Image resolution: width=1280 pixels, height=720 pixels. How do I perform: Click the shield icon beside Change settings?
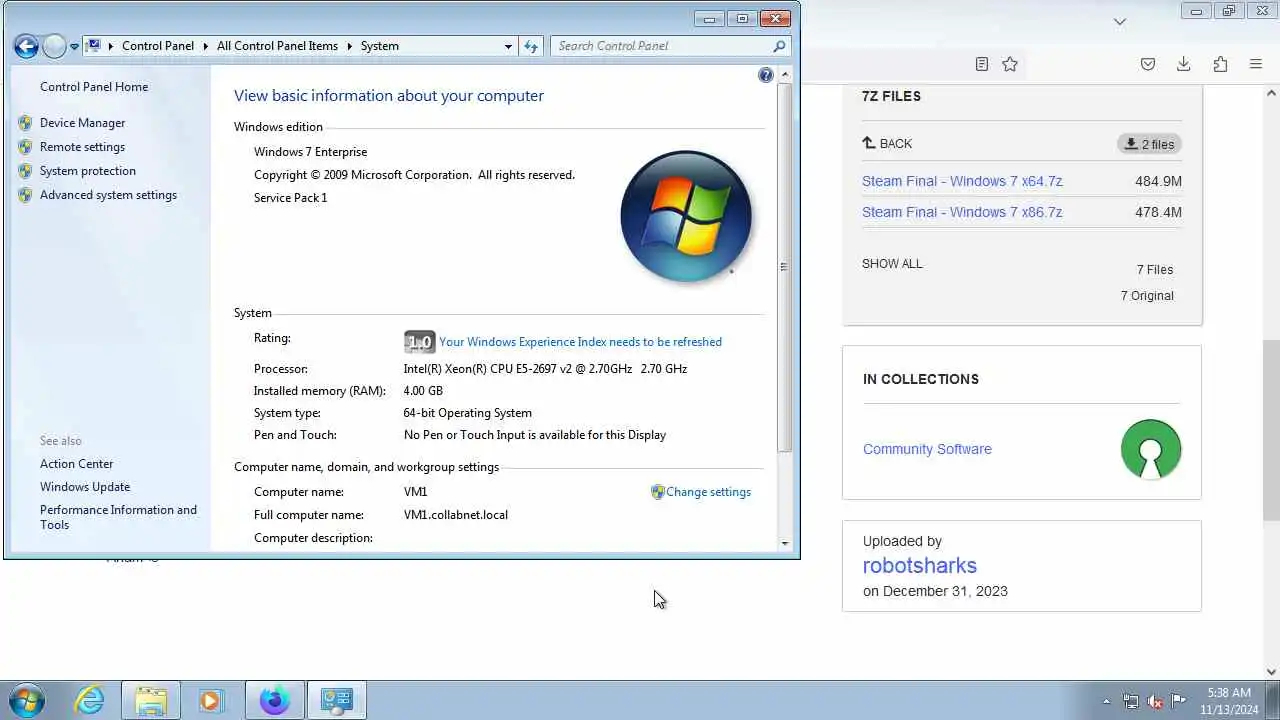(657, 492)
